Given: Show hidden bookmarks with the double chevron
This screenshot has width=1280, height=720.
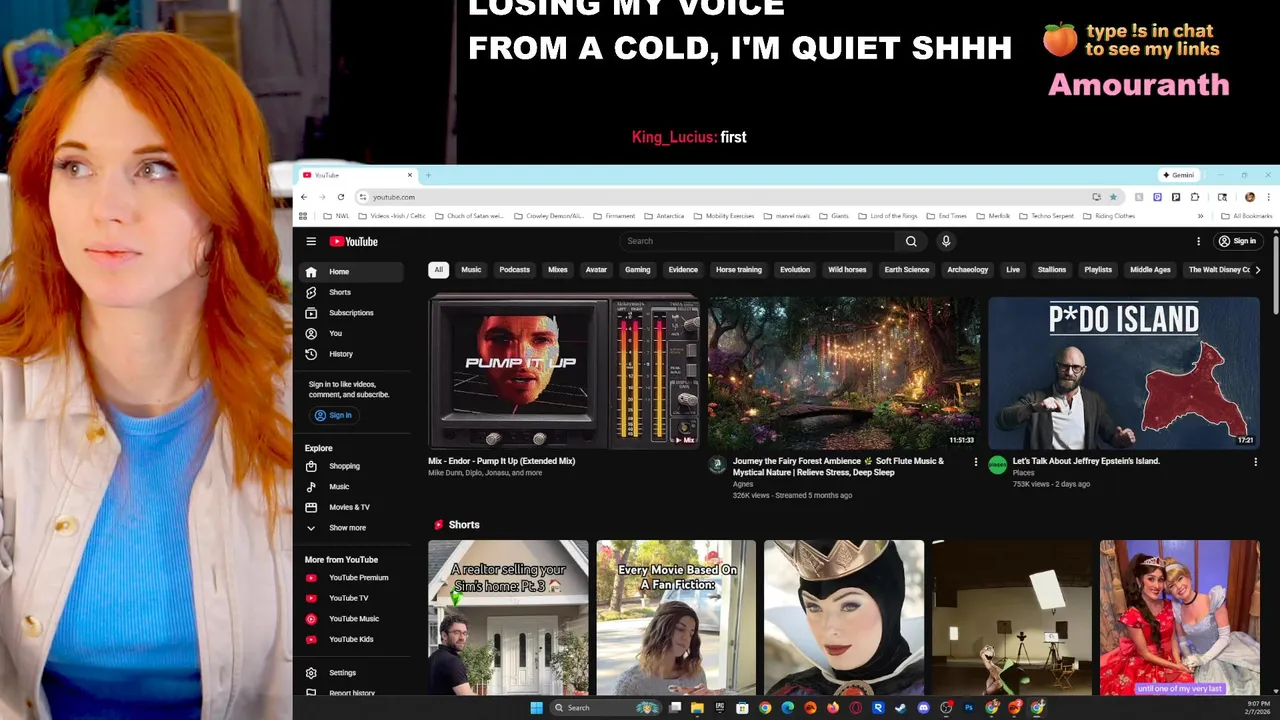Looking at the screenshot, I should click(1200, 216).
